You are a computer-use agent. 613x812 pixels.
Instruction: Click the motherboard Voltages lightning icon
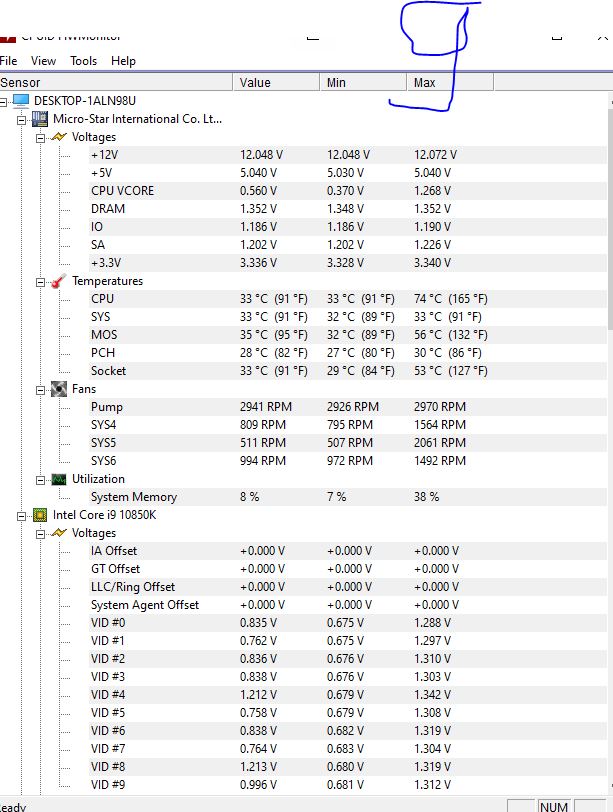(59, 137)
